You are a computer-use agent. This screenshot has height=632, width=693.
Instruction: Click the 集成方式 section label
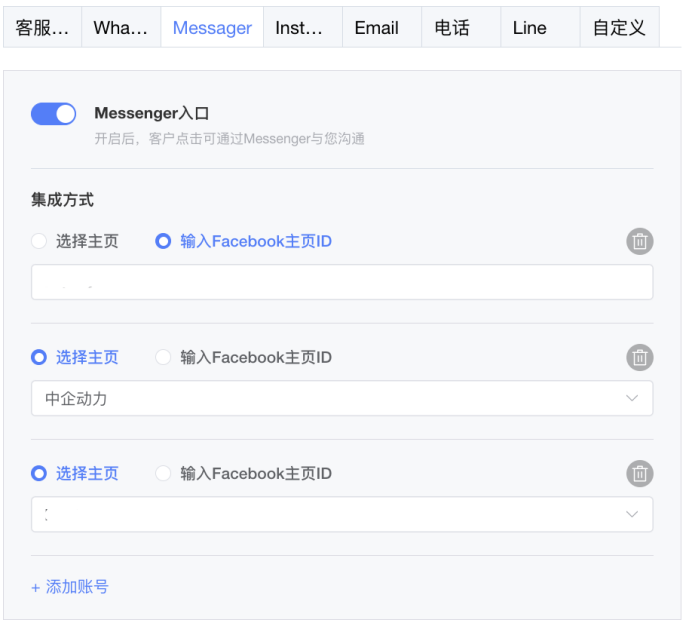[x=62, y=200]
